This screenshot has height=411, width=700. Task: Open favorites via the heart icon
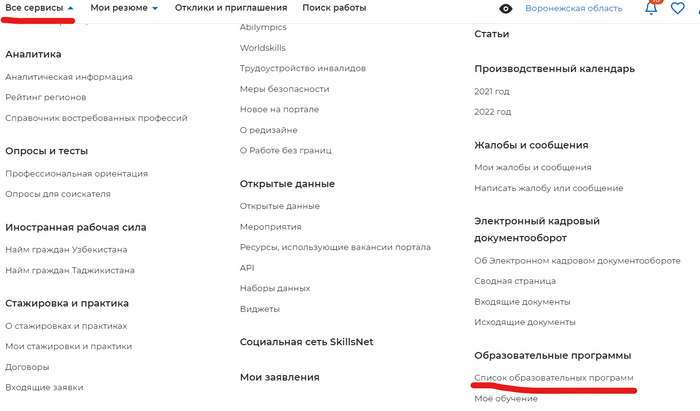coord(677,8)
